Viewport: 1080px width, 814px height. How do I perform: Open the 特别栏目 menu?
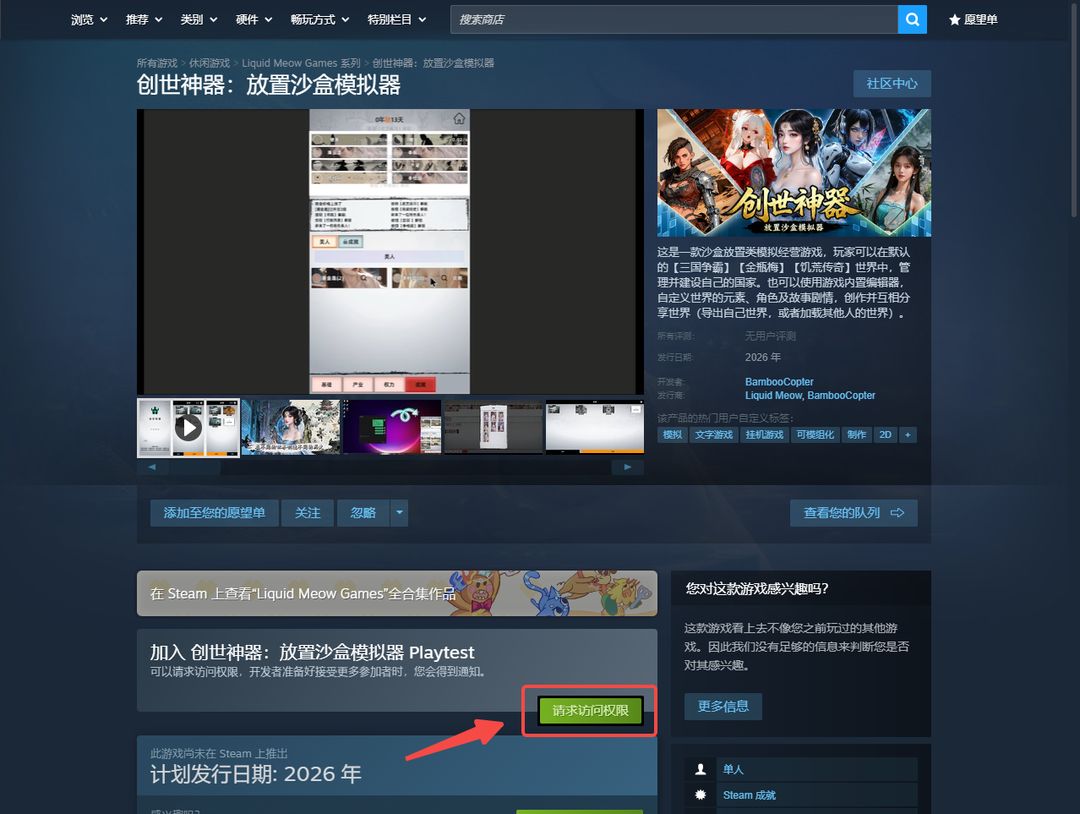[396, 20]
